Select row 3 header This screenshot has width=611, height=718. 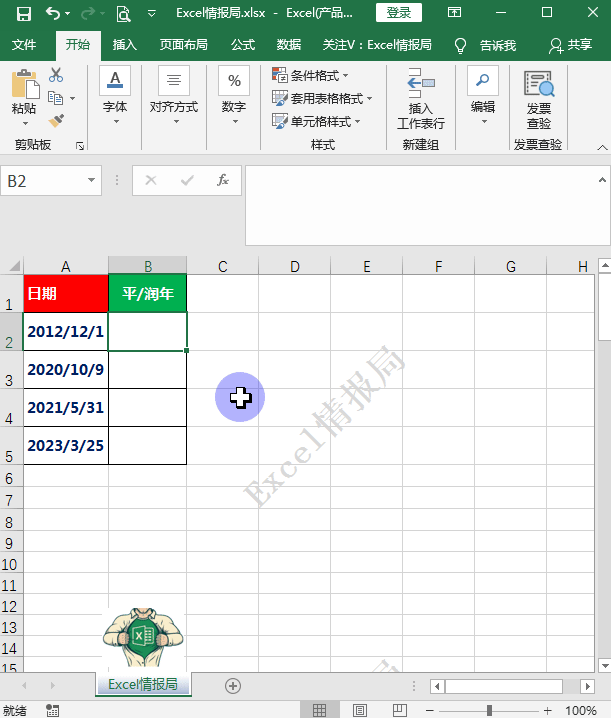(x=9, y=370)
